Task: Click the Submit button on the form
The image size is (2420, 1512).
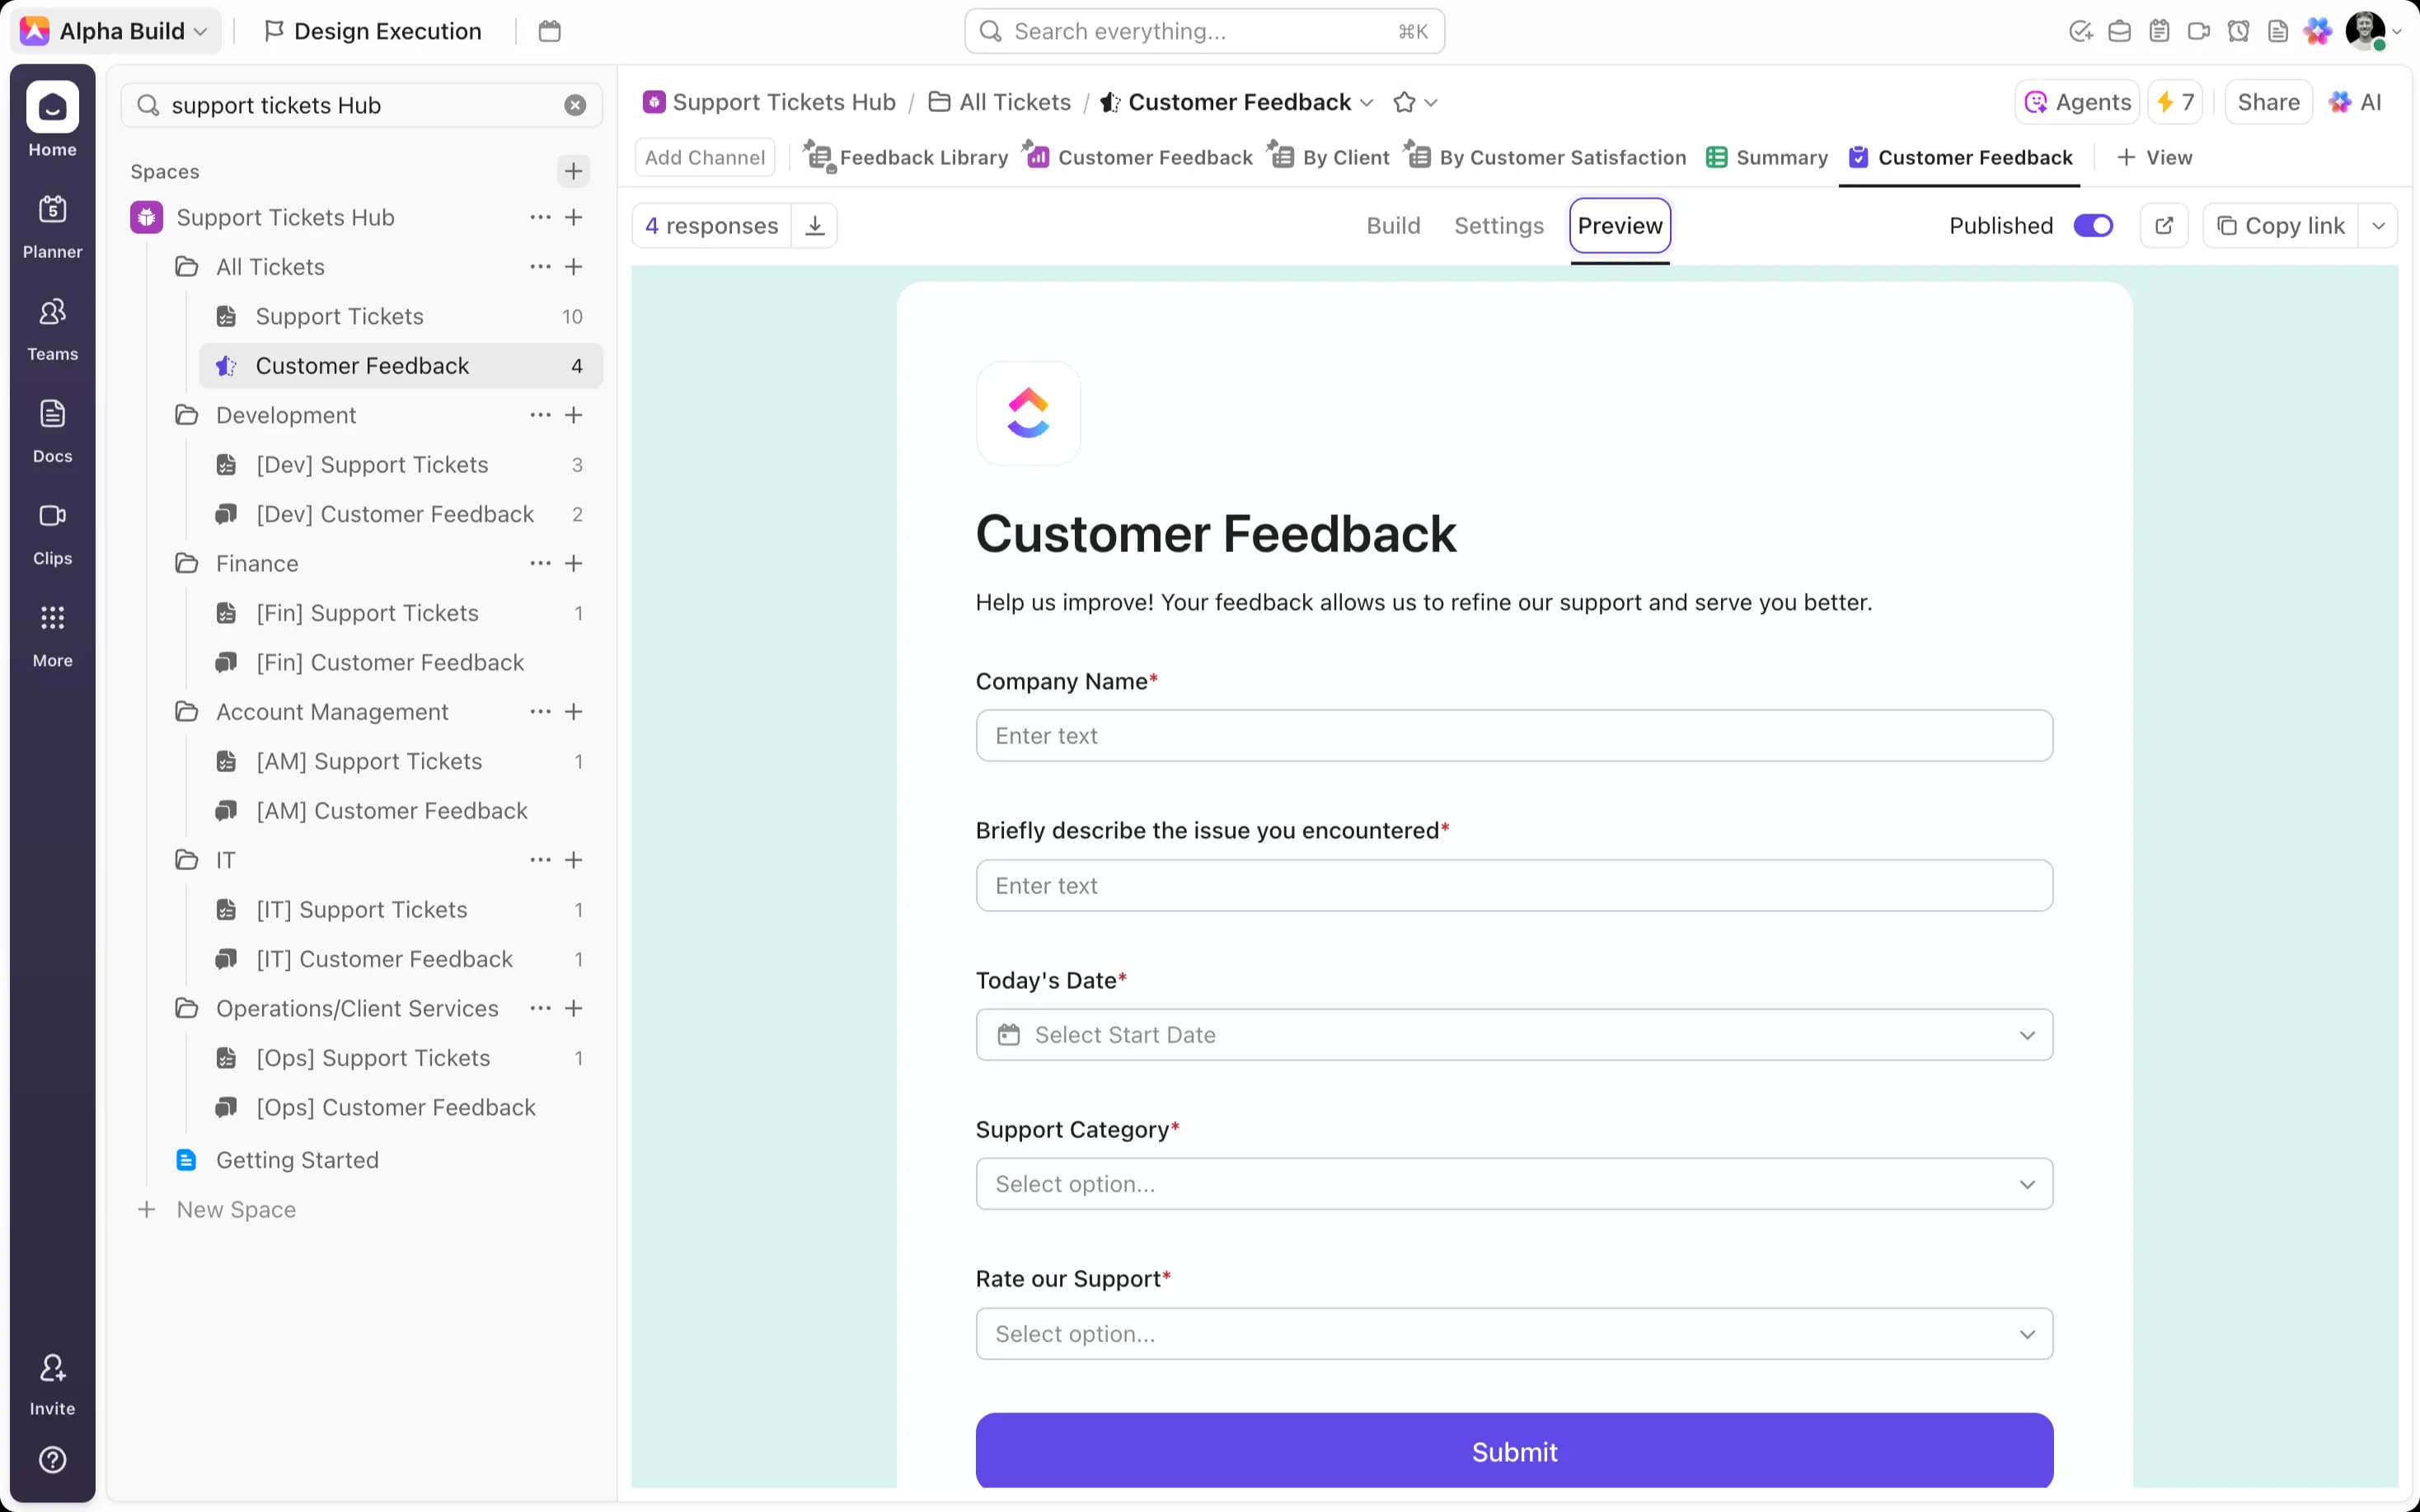Action: (1513, 1451)
